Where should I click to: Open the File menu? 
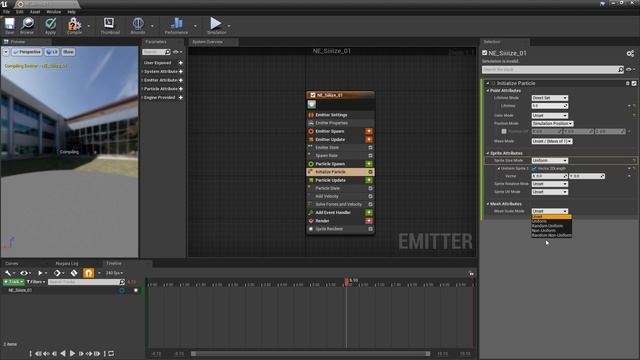point(7,12)
